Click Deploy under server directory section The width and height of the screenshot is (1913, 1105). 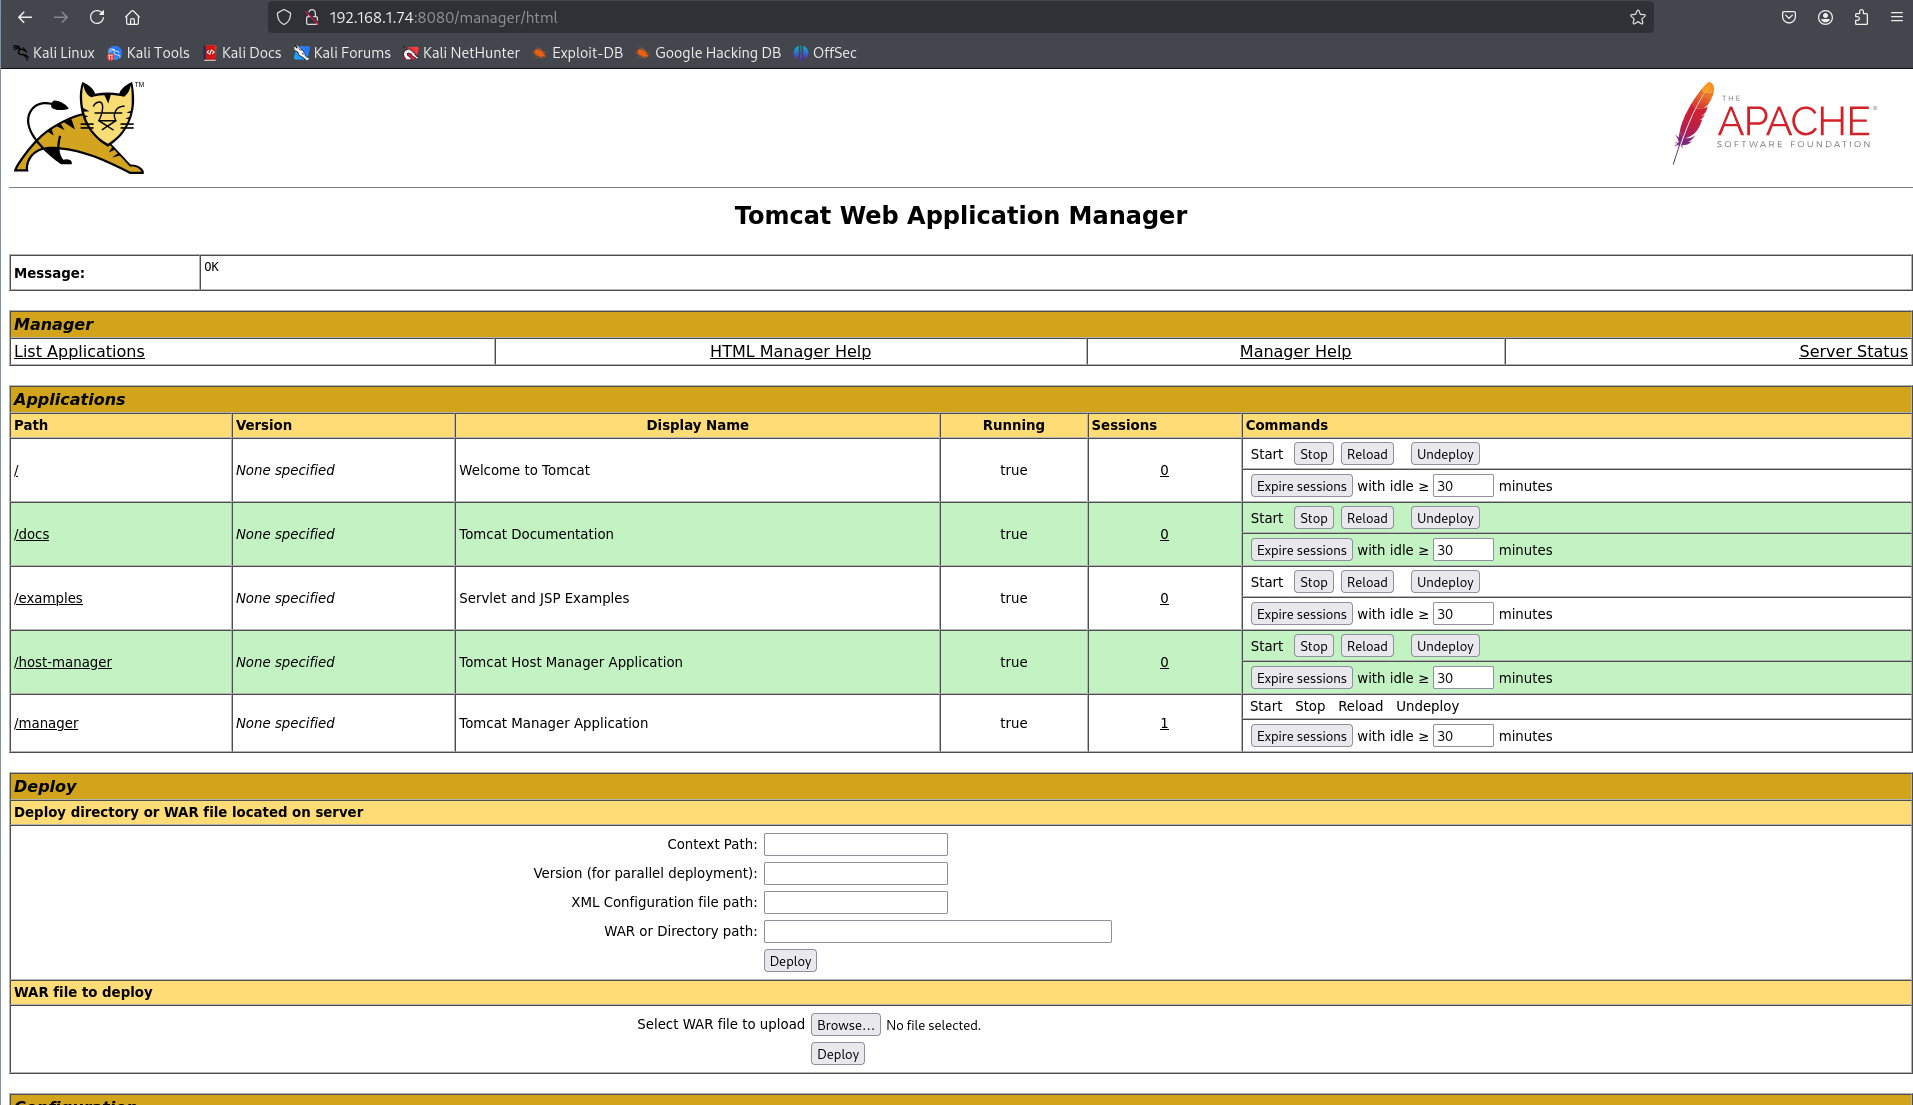click(790, 961)
